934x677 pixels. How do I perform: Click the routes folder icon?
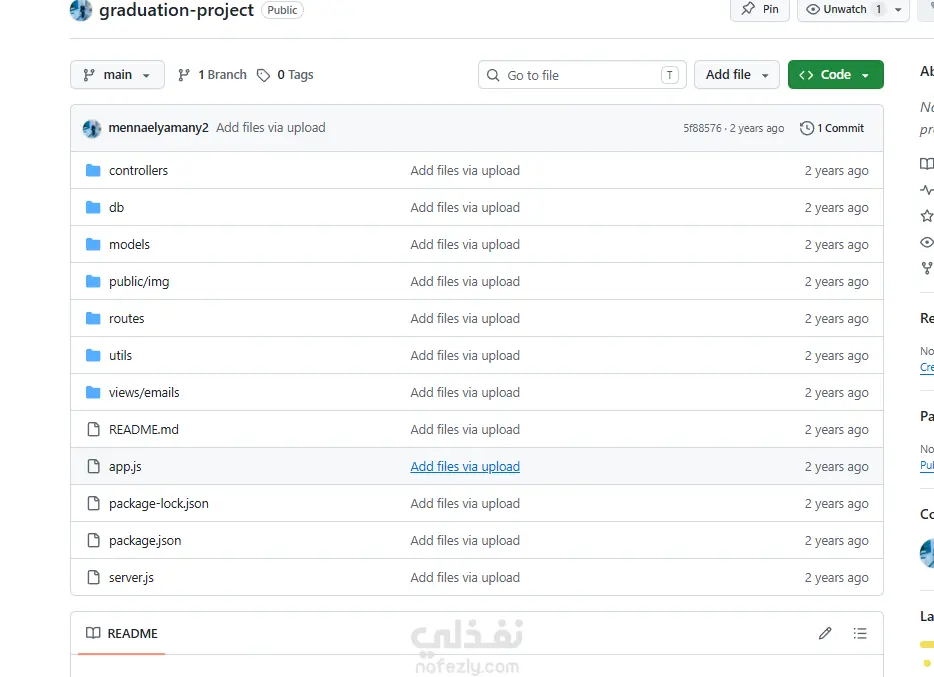(x=93, y=319)
